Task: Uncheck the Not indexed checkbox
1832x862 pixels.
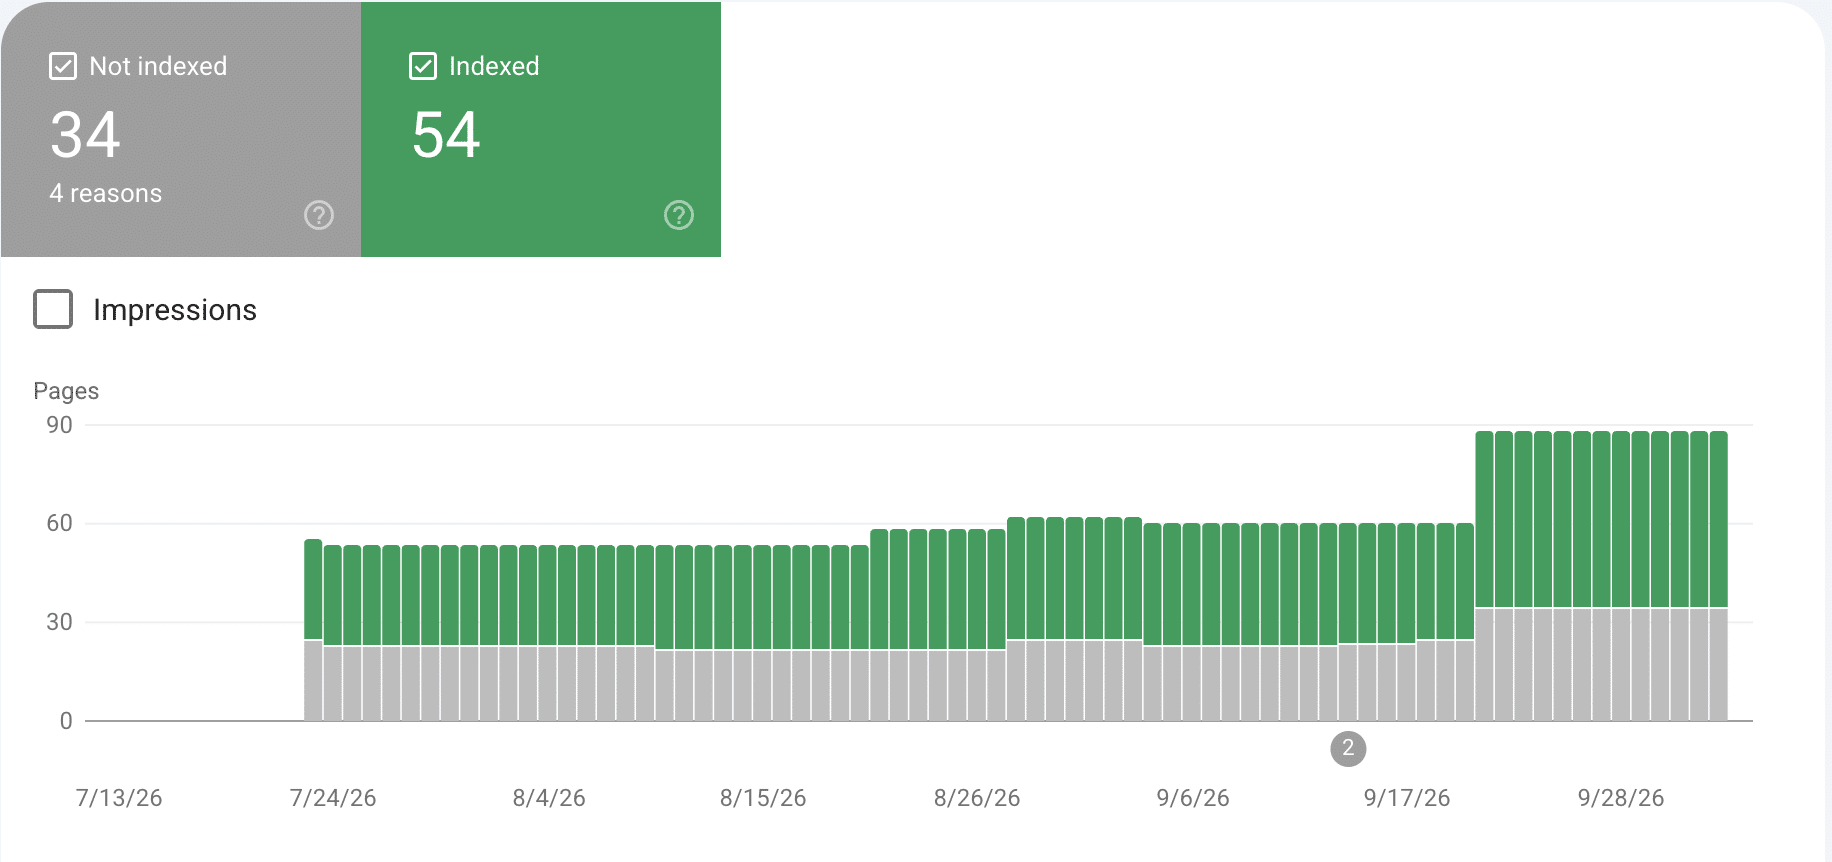Action: (63, 67)
